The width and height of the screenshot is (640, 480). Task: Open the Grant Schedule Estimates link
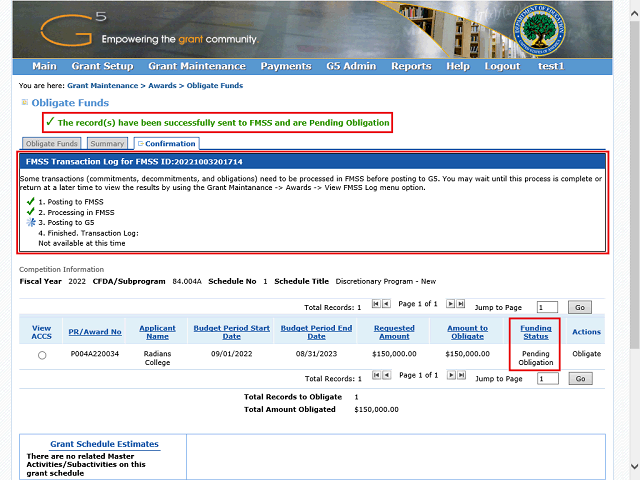click(x=104, y=444)
